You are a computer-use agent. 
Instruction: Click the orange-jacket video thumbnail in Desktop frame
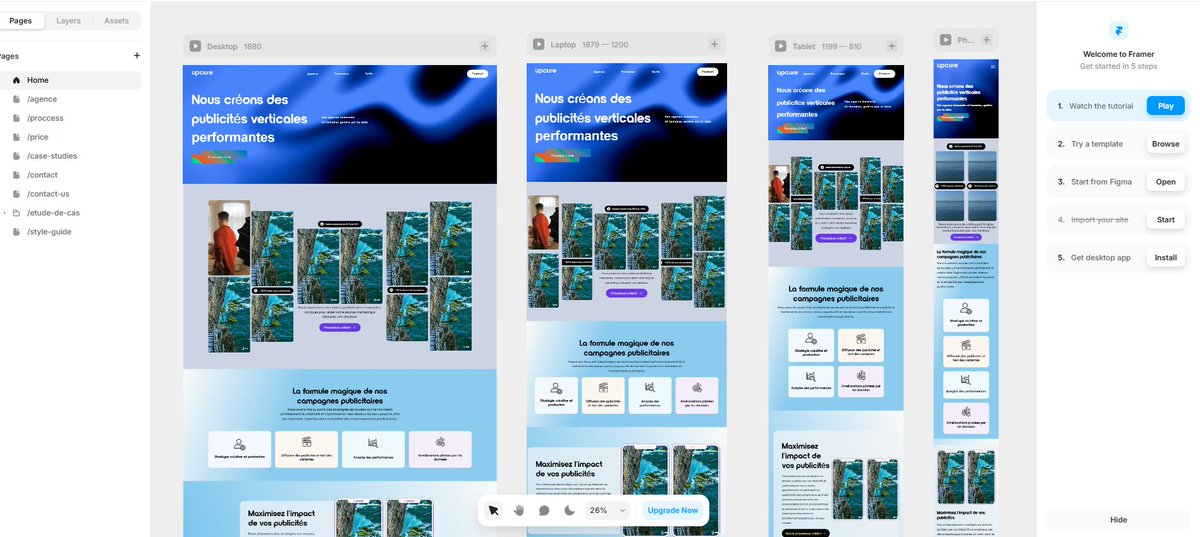tap(229, 237)
